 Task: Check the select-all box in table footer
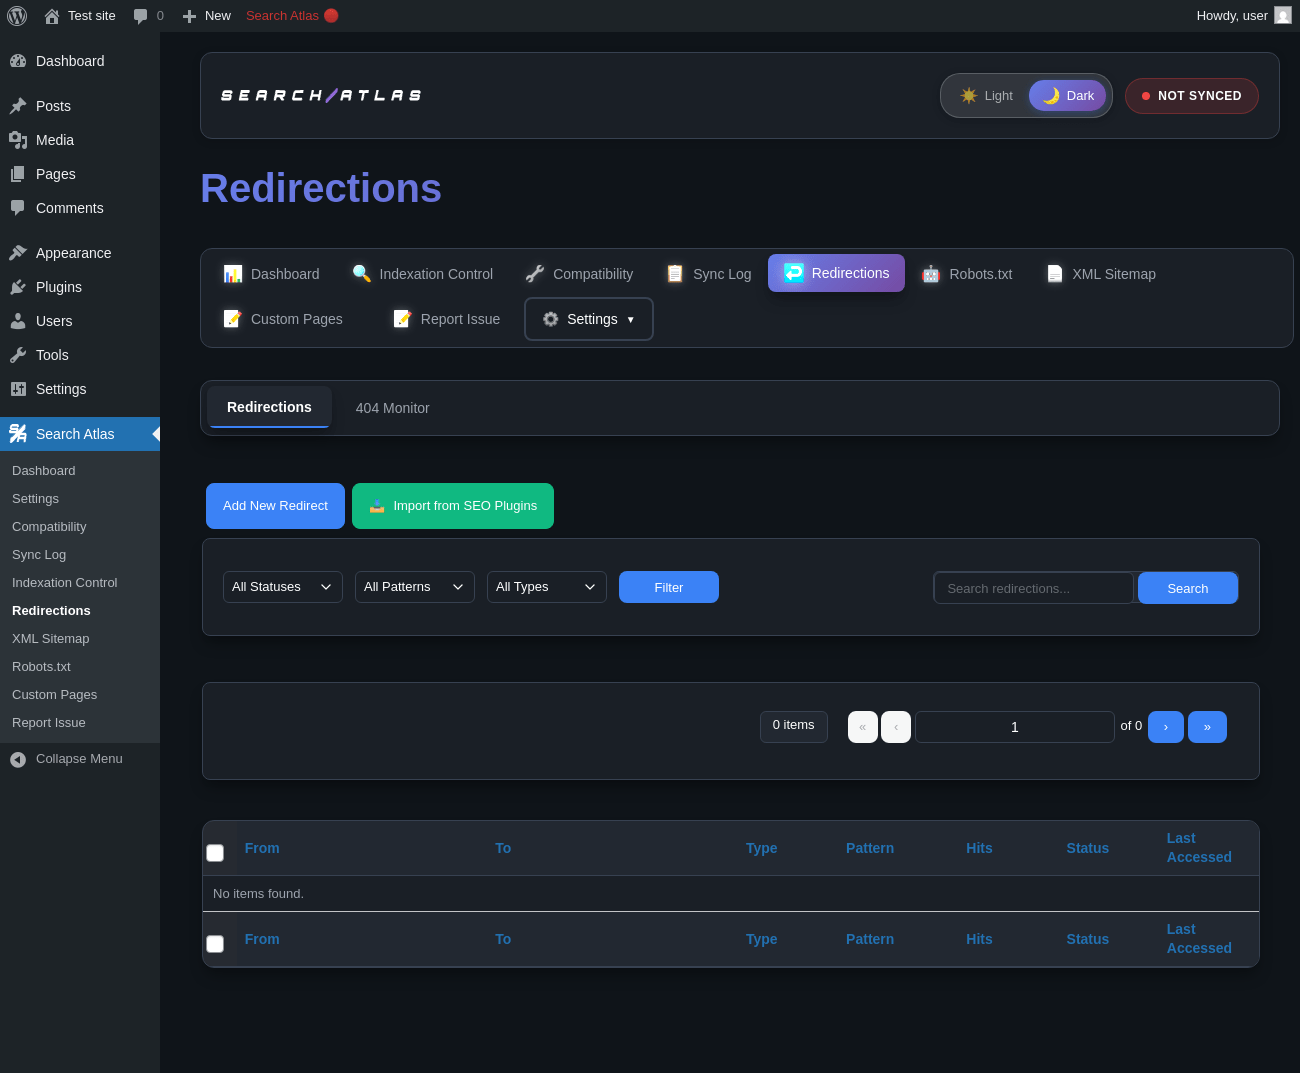pyautogui.click(x=215, y=944)
